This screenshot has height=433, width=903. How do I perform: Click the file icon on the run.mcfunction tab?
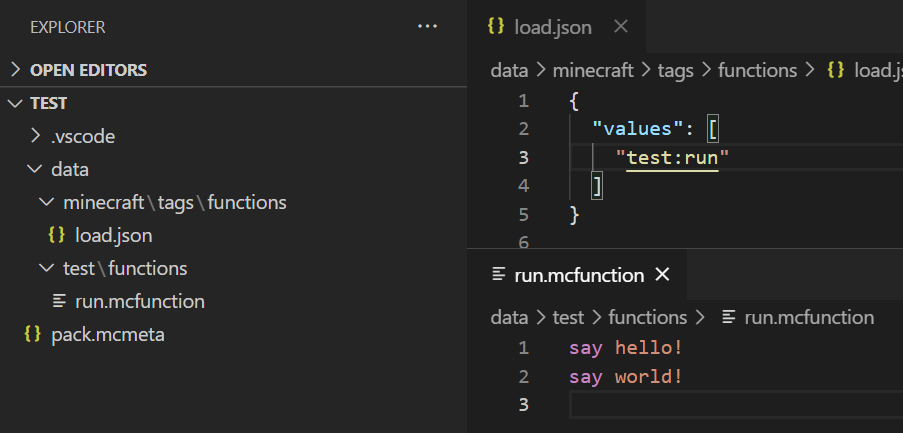[x=499, y=275]
